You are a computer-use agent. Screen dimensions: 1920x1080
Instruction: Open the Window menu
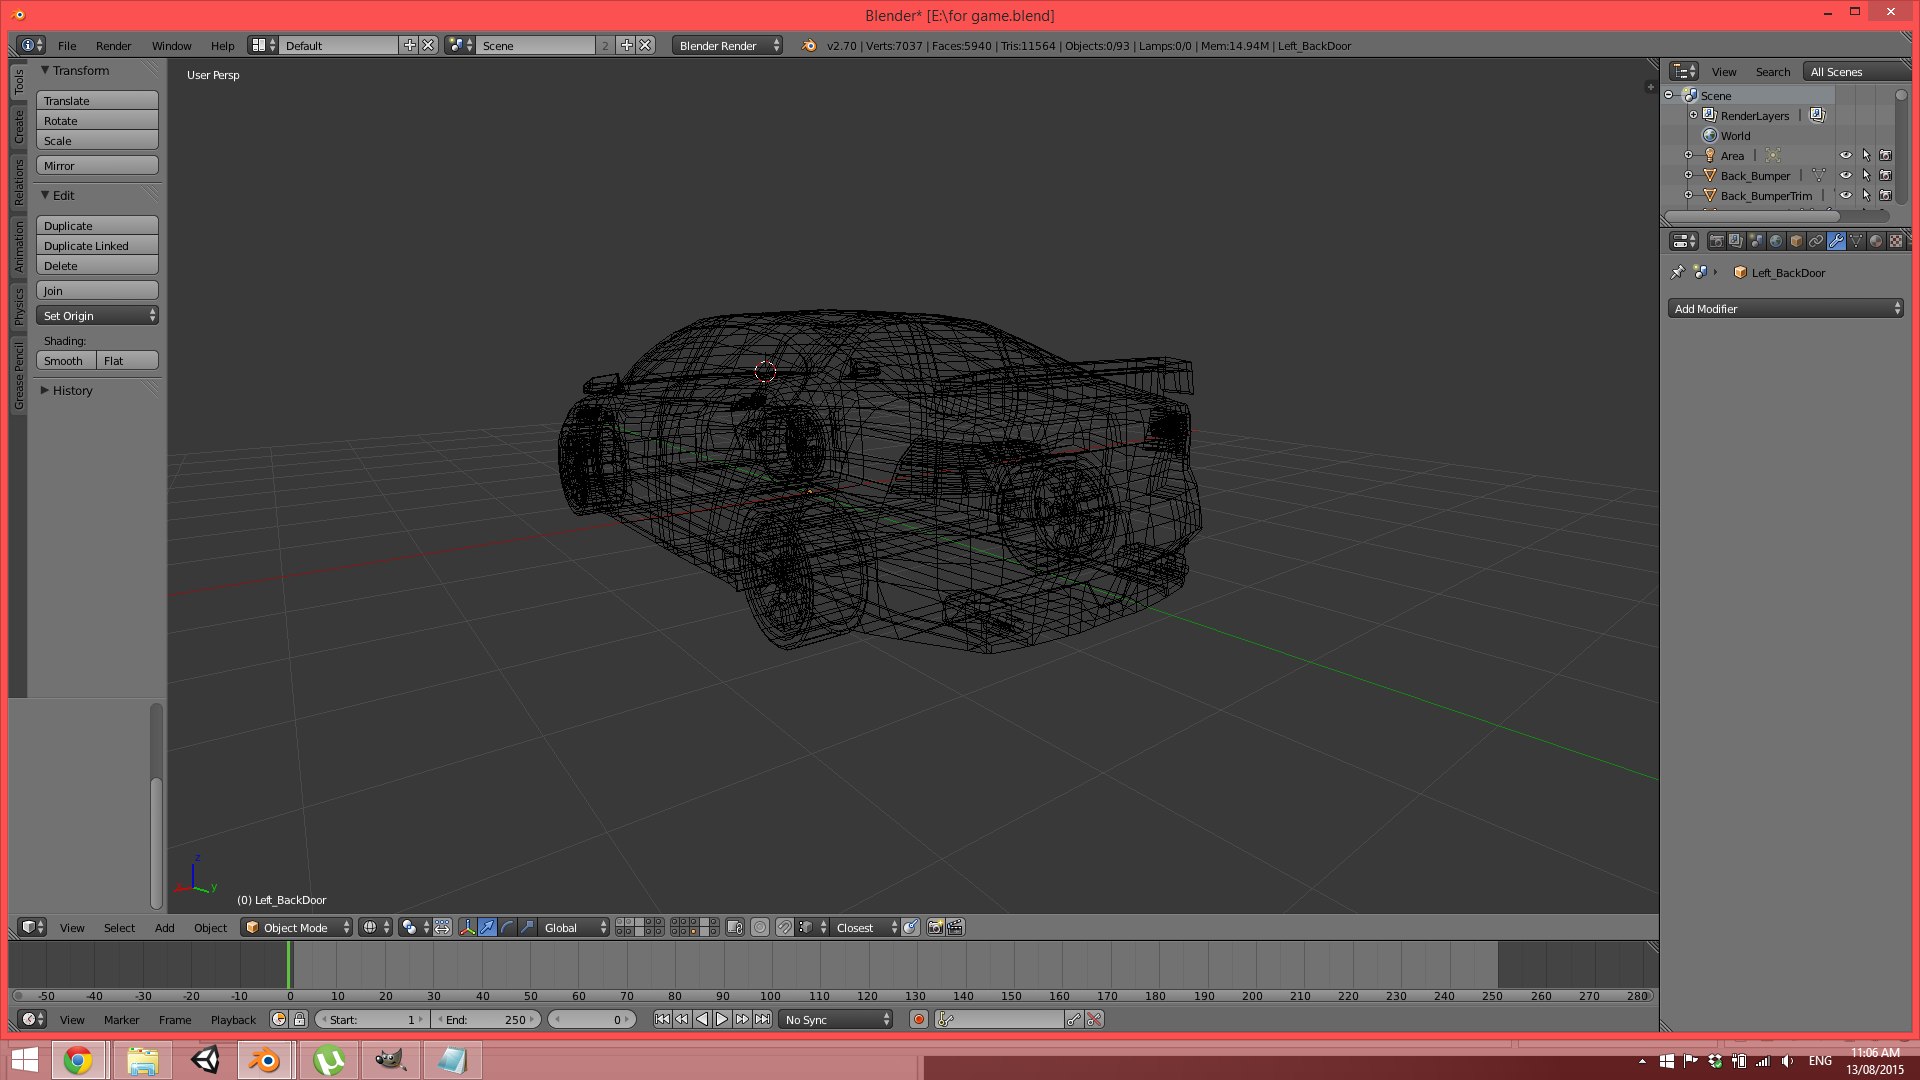click(x=171, y=46)
